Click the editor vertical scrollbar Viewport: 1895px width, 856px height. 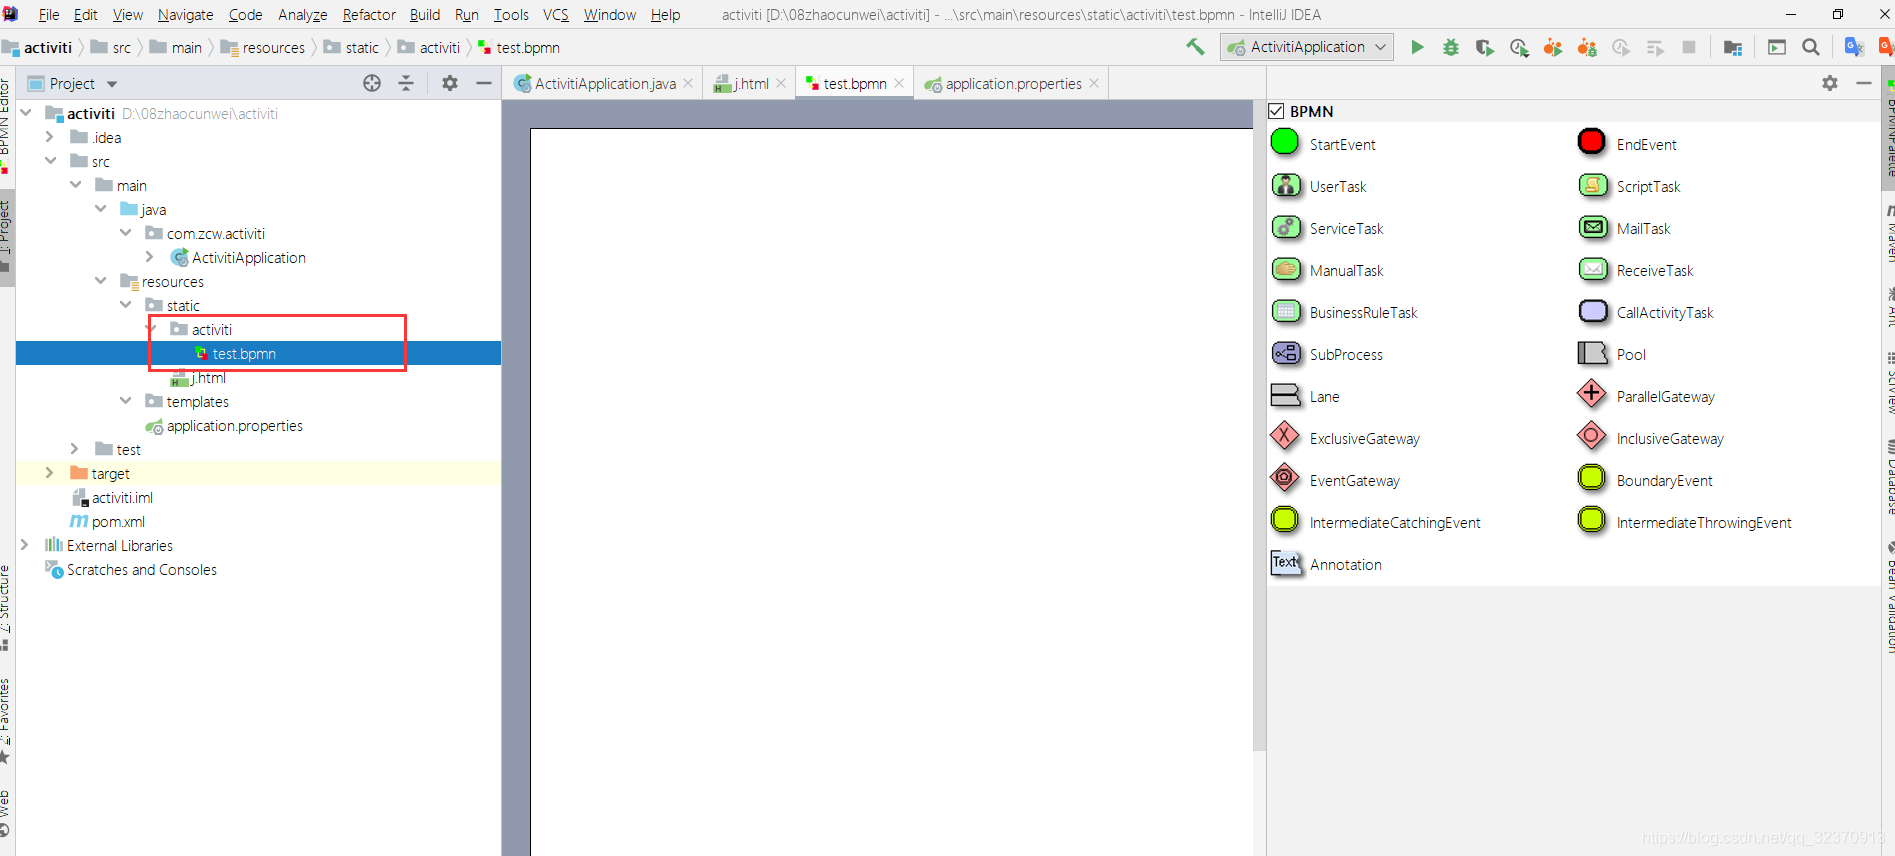pos(1259,425)
